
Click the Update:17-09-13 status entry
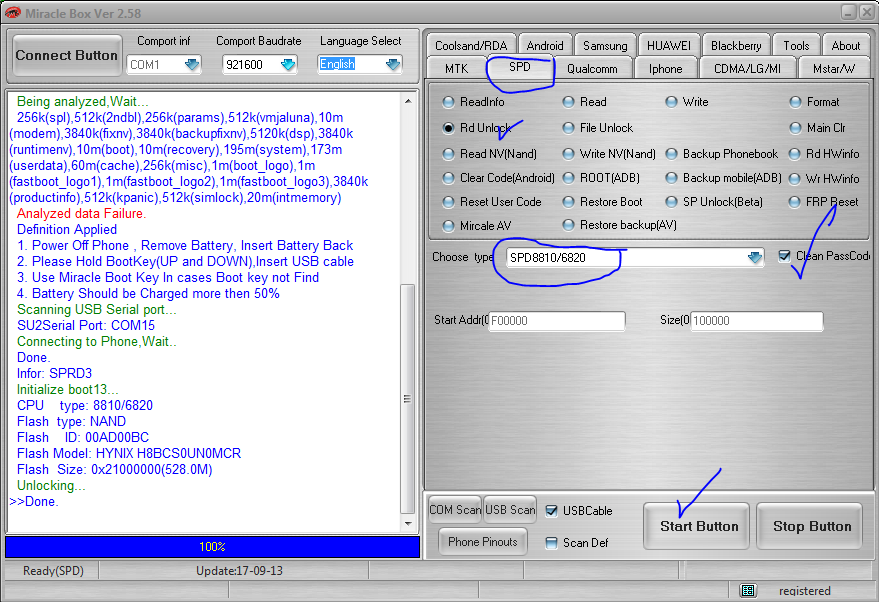239,571
